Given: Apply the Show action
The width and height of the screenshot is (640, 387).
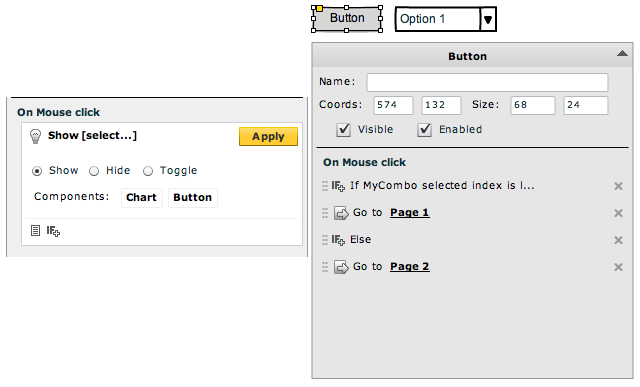Looking at the screenshot, I should point(268,136).
